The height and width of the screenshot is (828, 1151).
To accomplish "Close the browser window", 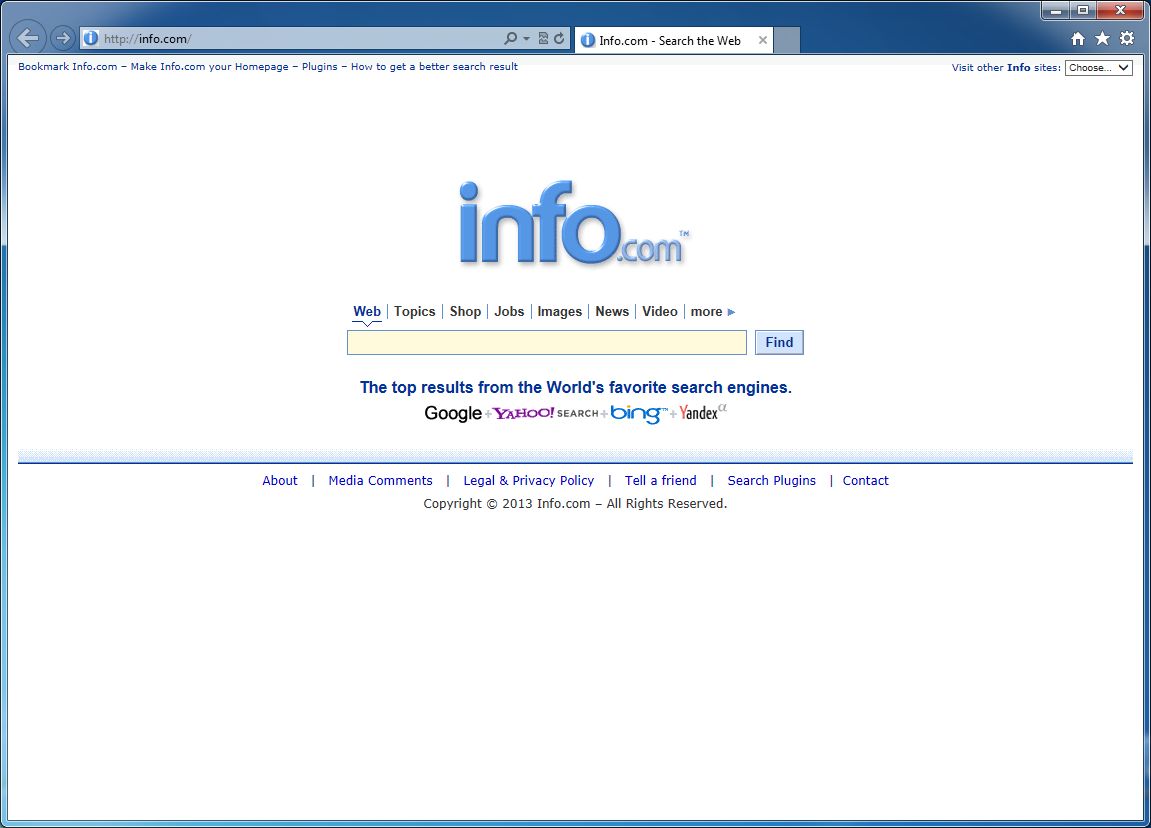I will click(1121, 10).
